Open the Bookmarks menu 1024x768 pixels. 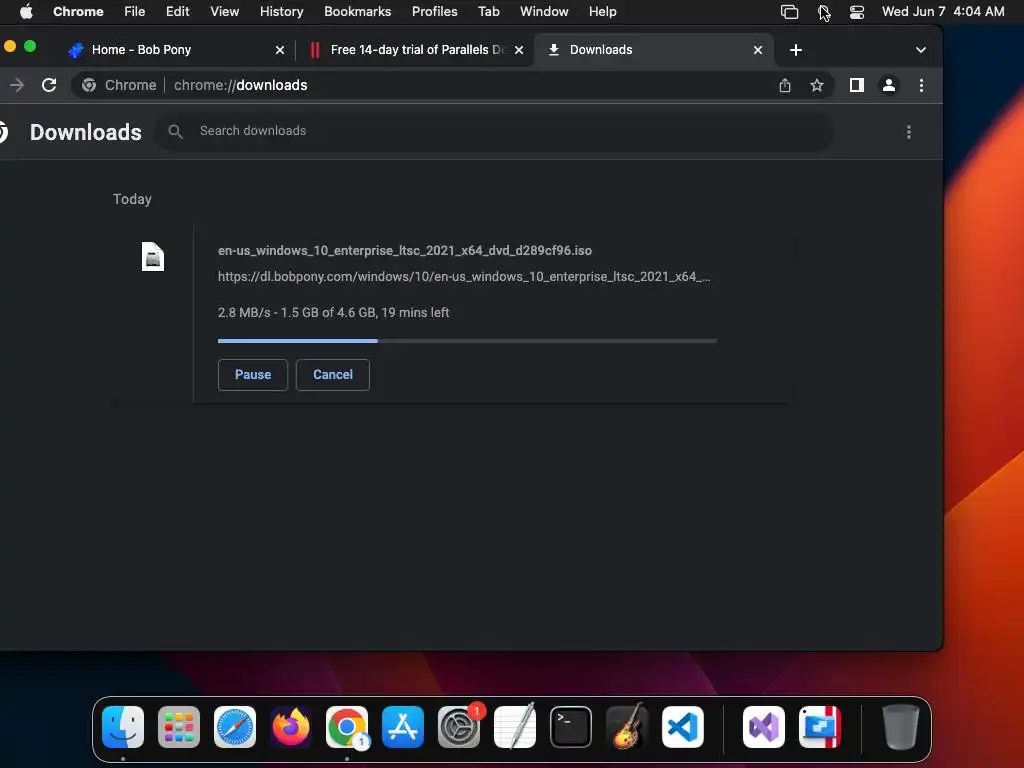(x=357, y=12)
